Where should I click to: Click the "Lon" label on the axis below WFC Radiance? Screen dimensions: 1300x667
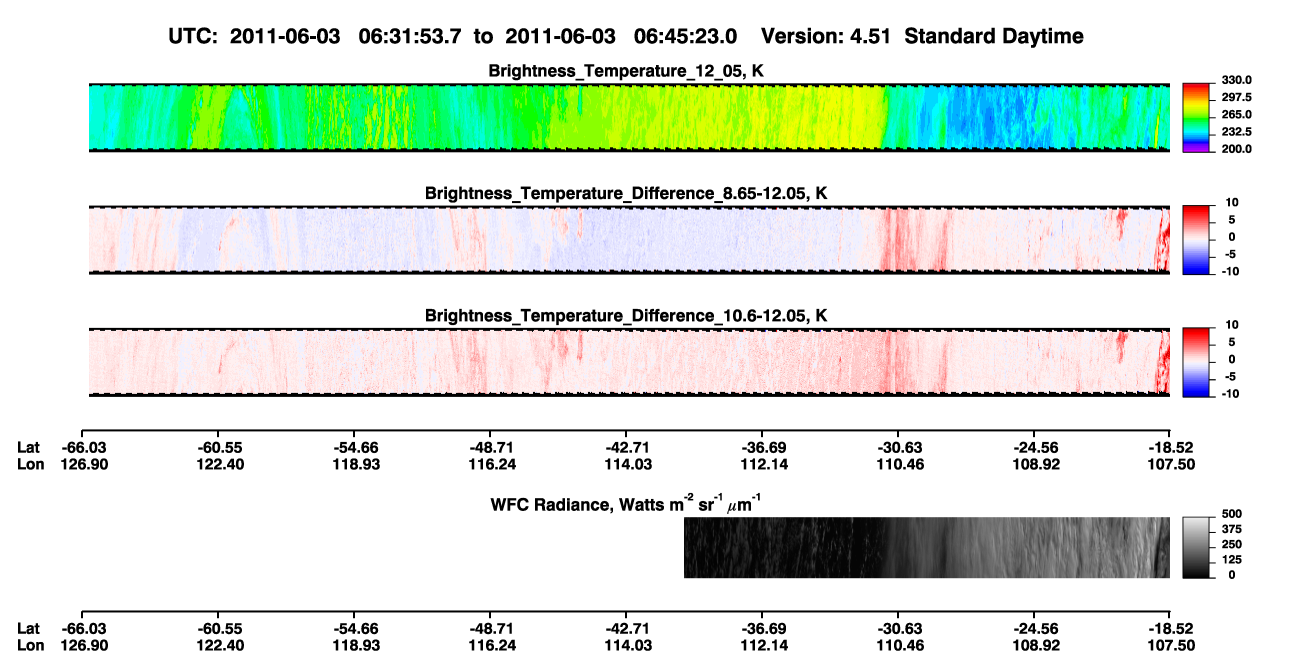(29, 645)
